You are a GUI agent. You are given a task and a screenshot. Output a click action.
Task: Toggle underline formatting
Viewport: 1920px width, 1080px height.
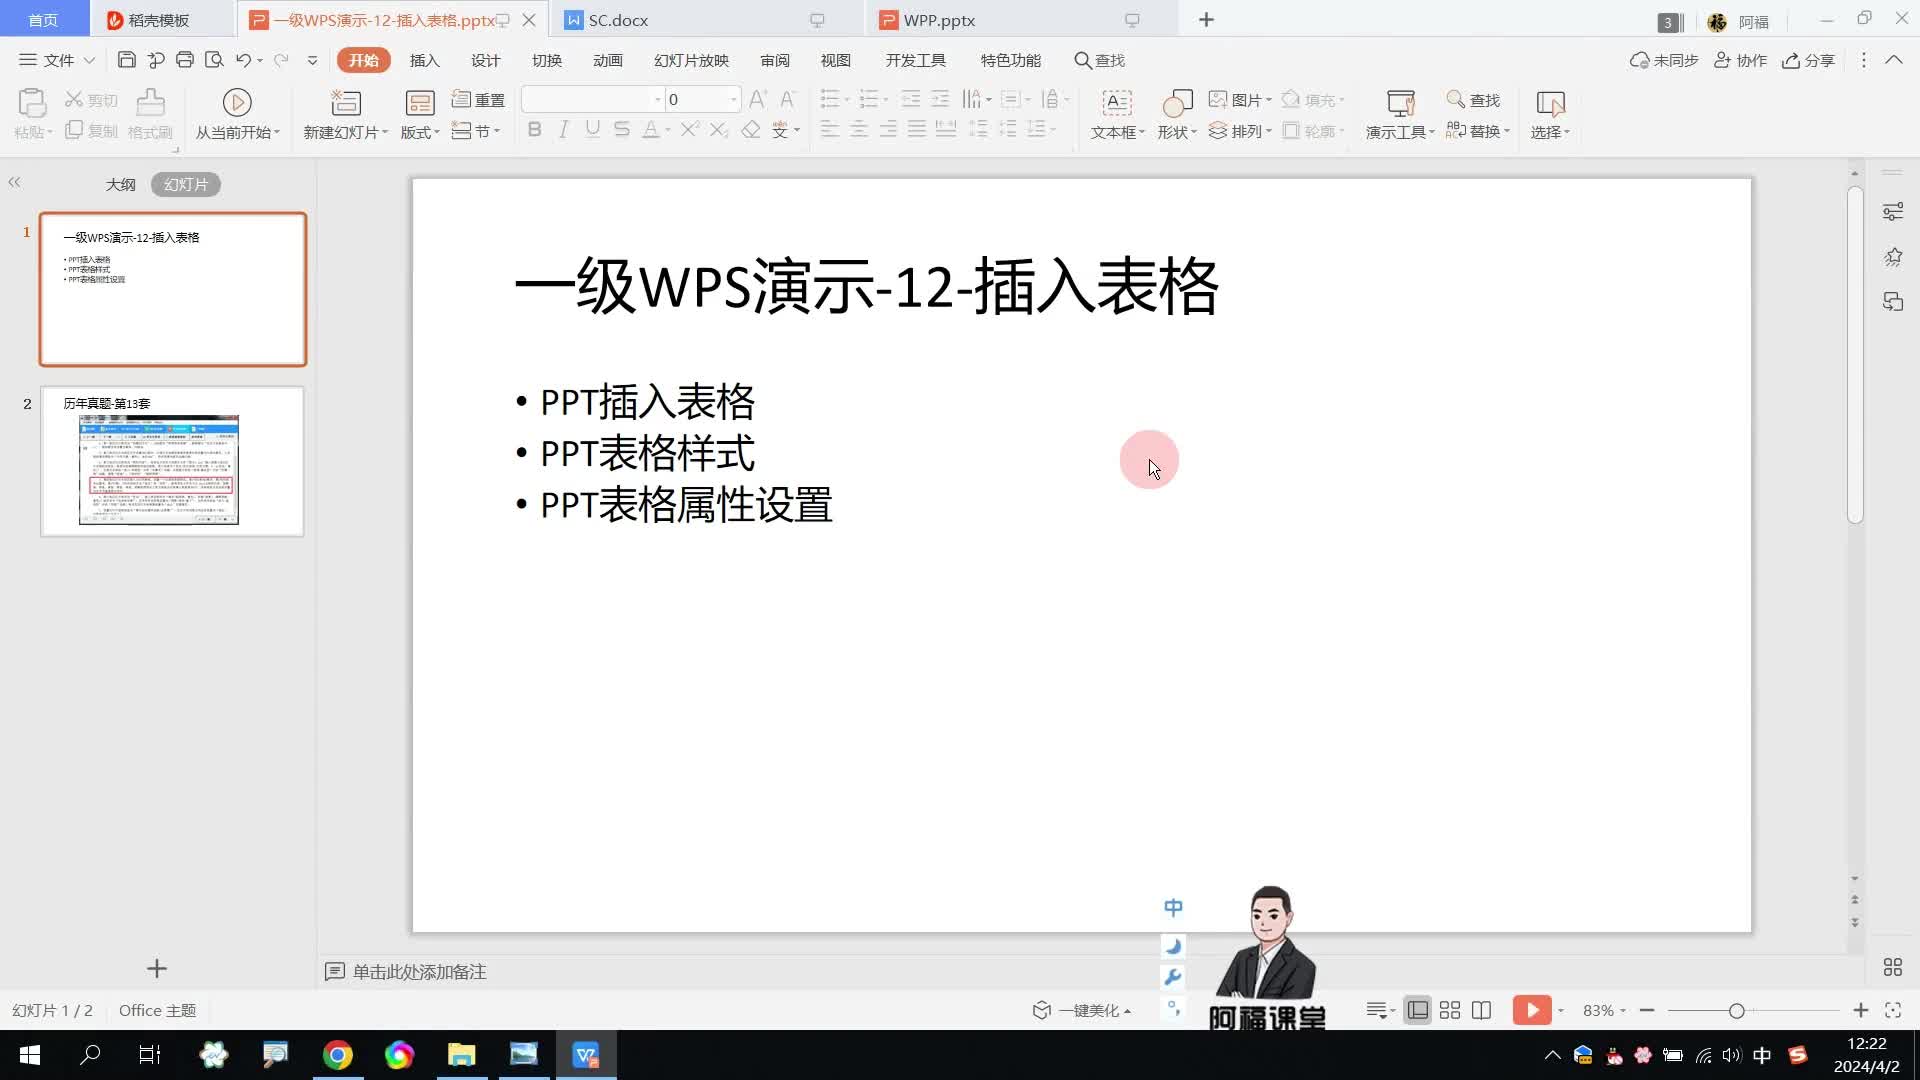coord(592,130)
